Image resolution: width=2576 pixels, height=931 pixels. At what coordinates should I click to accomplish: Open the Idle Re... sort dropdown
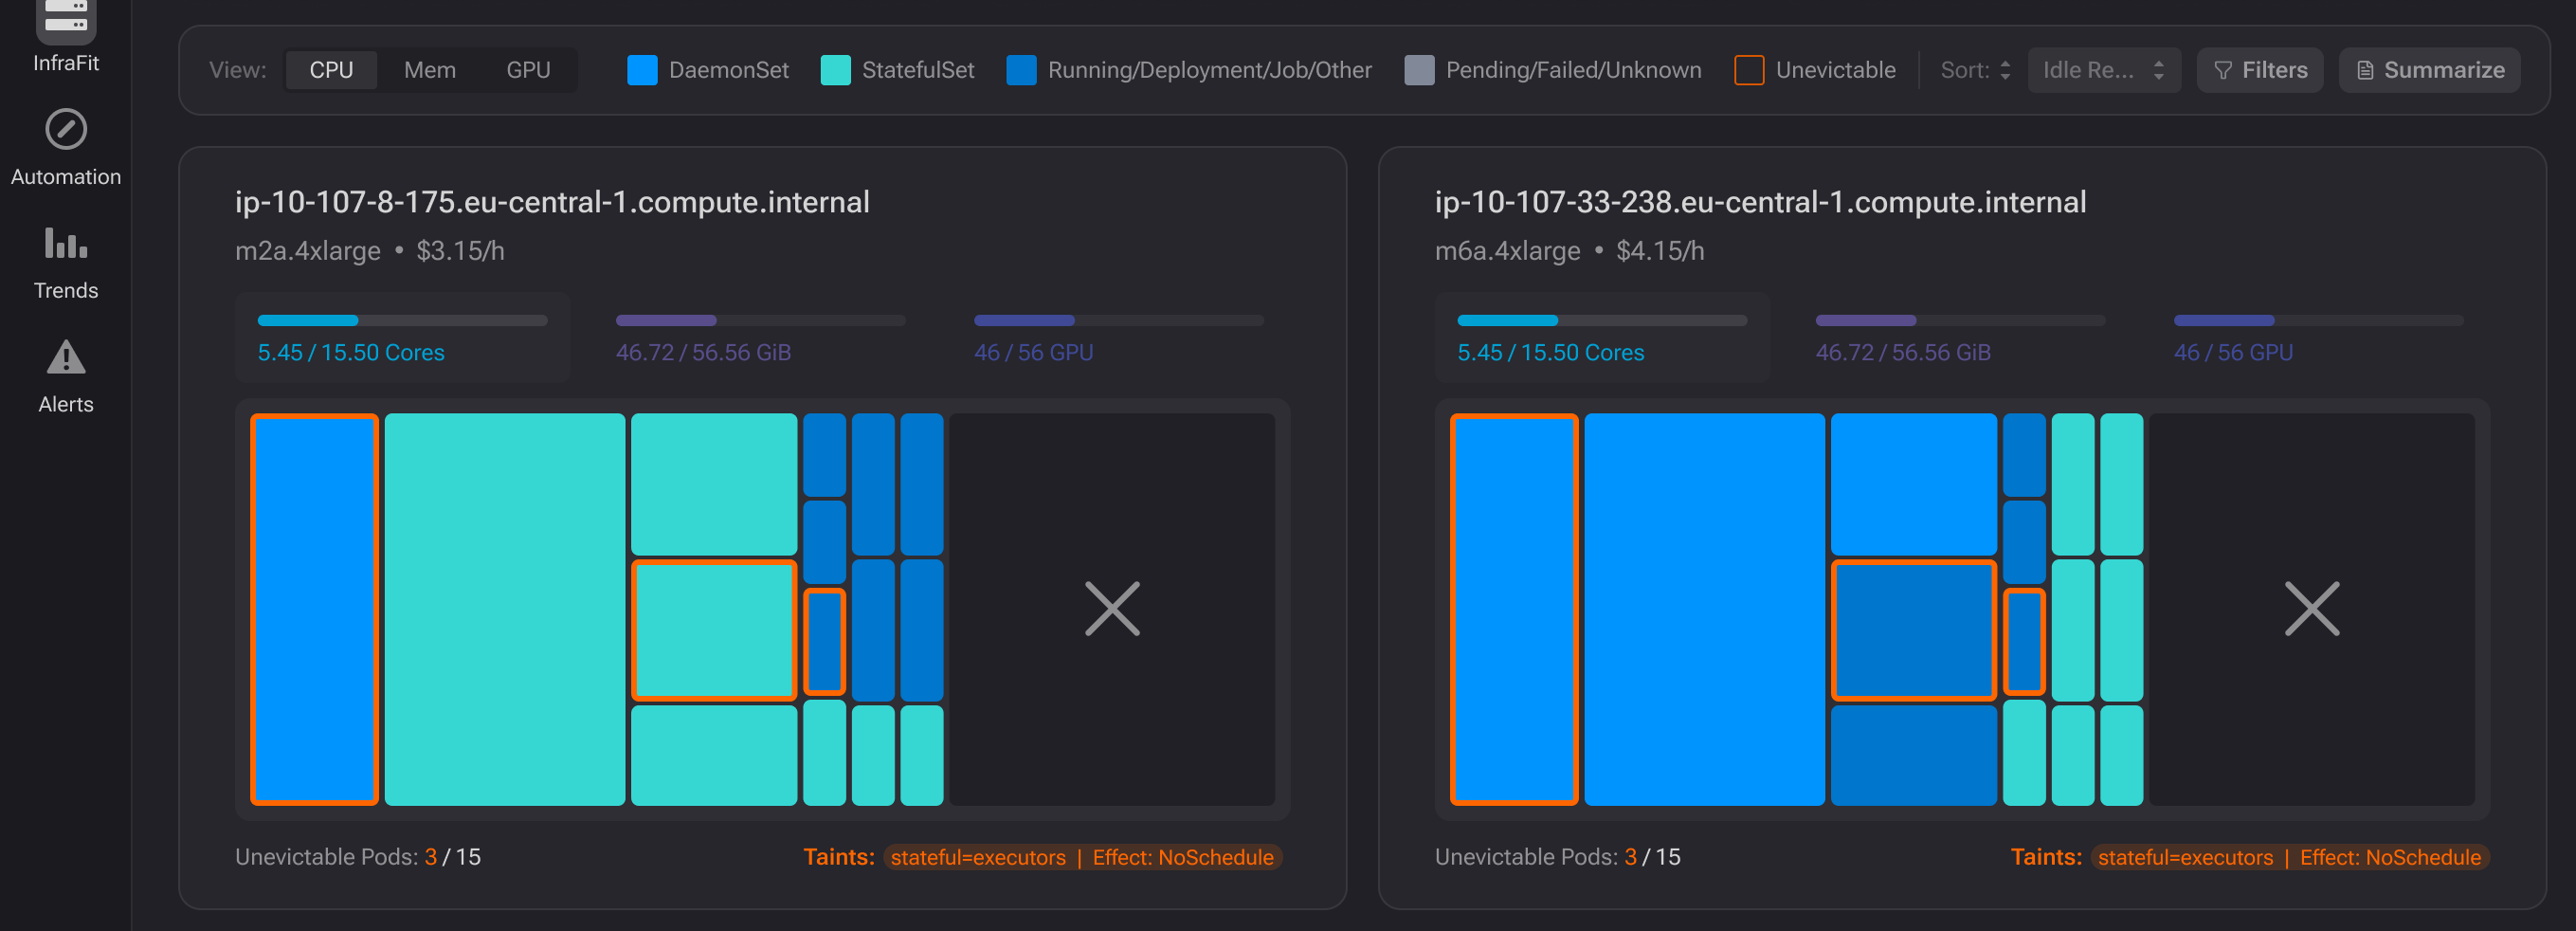pos(2103,70)
